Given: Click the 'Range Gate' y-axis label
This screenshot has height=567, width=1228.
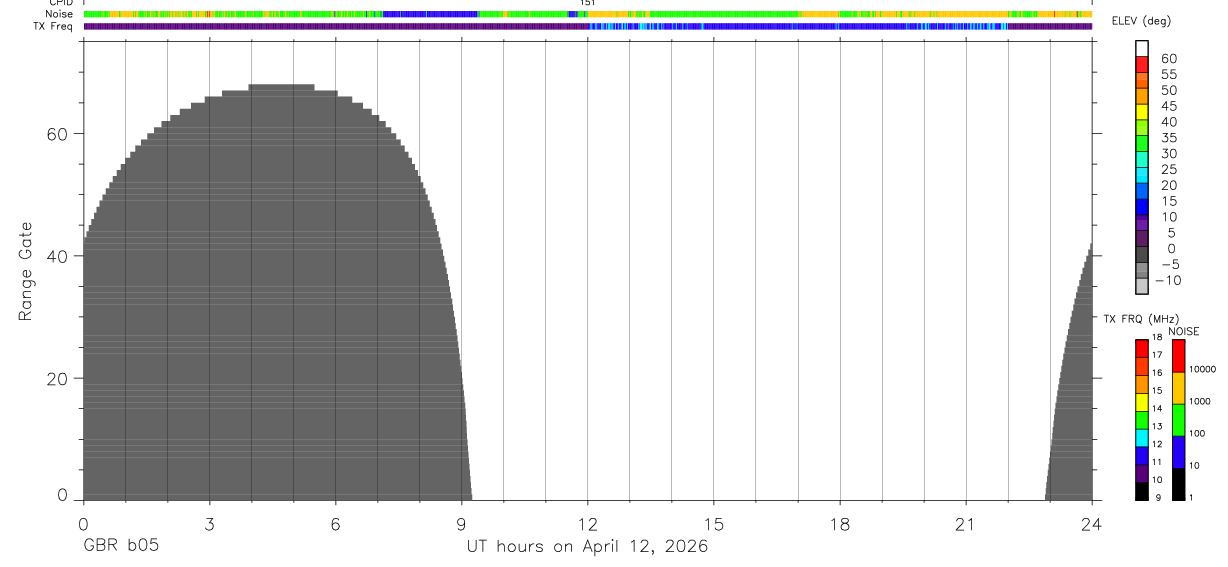Looking at the screenshot, I should [27, 271].
